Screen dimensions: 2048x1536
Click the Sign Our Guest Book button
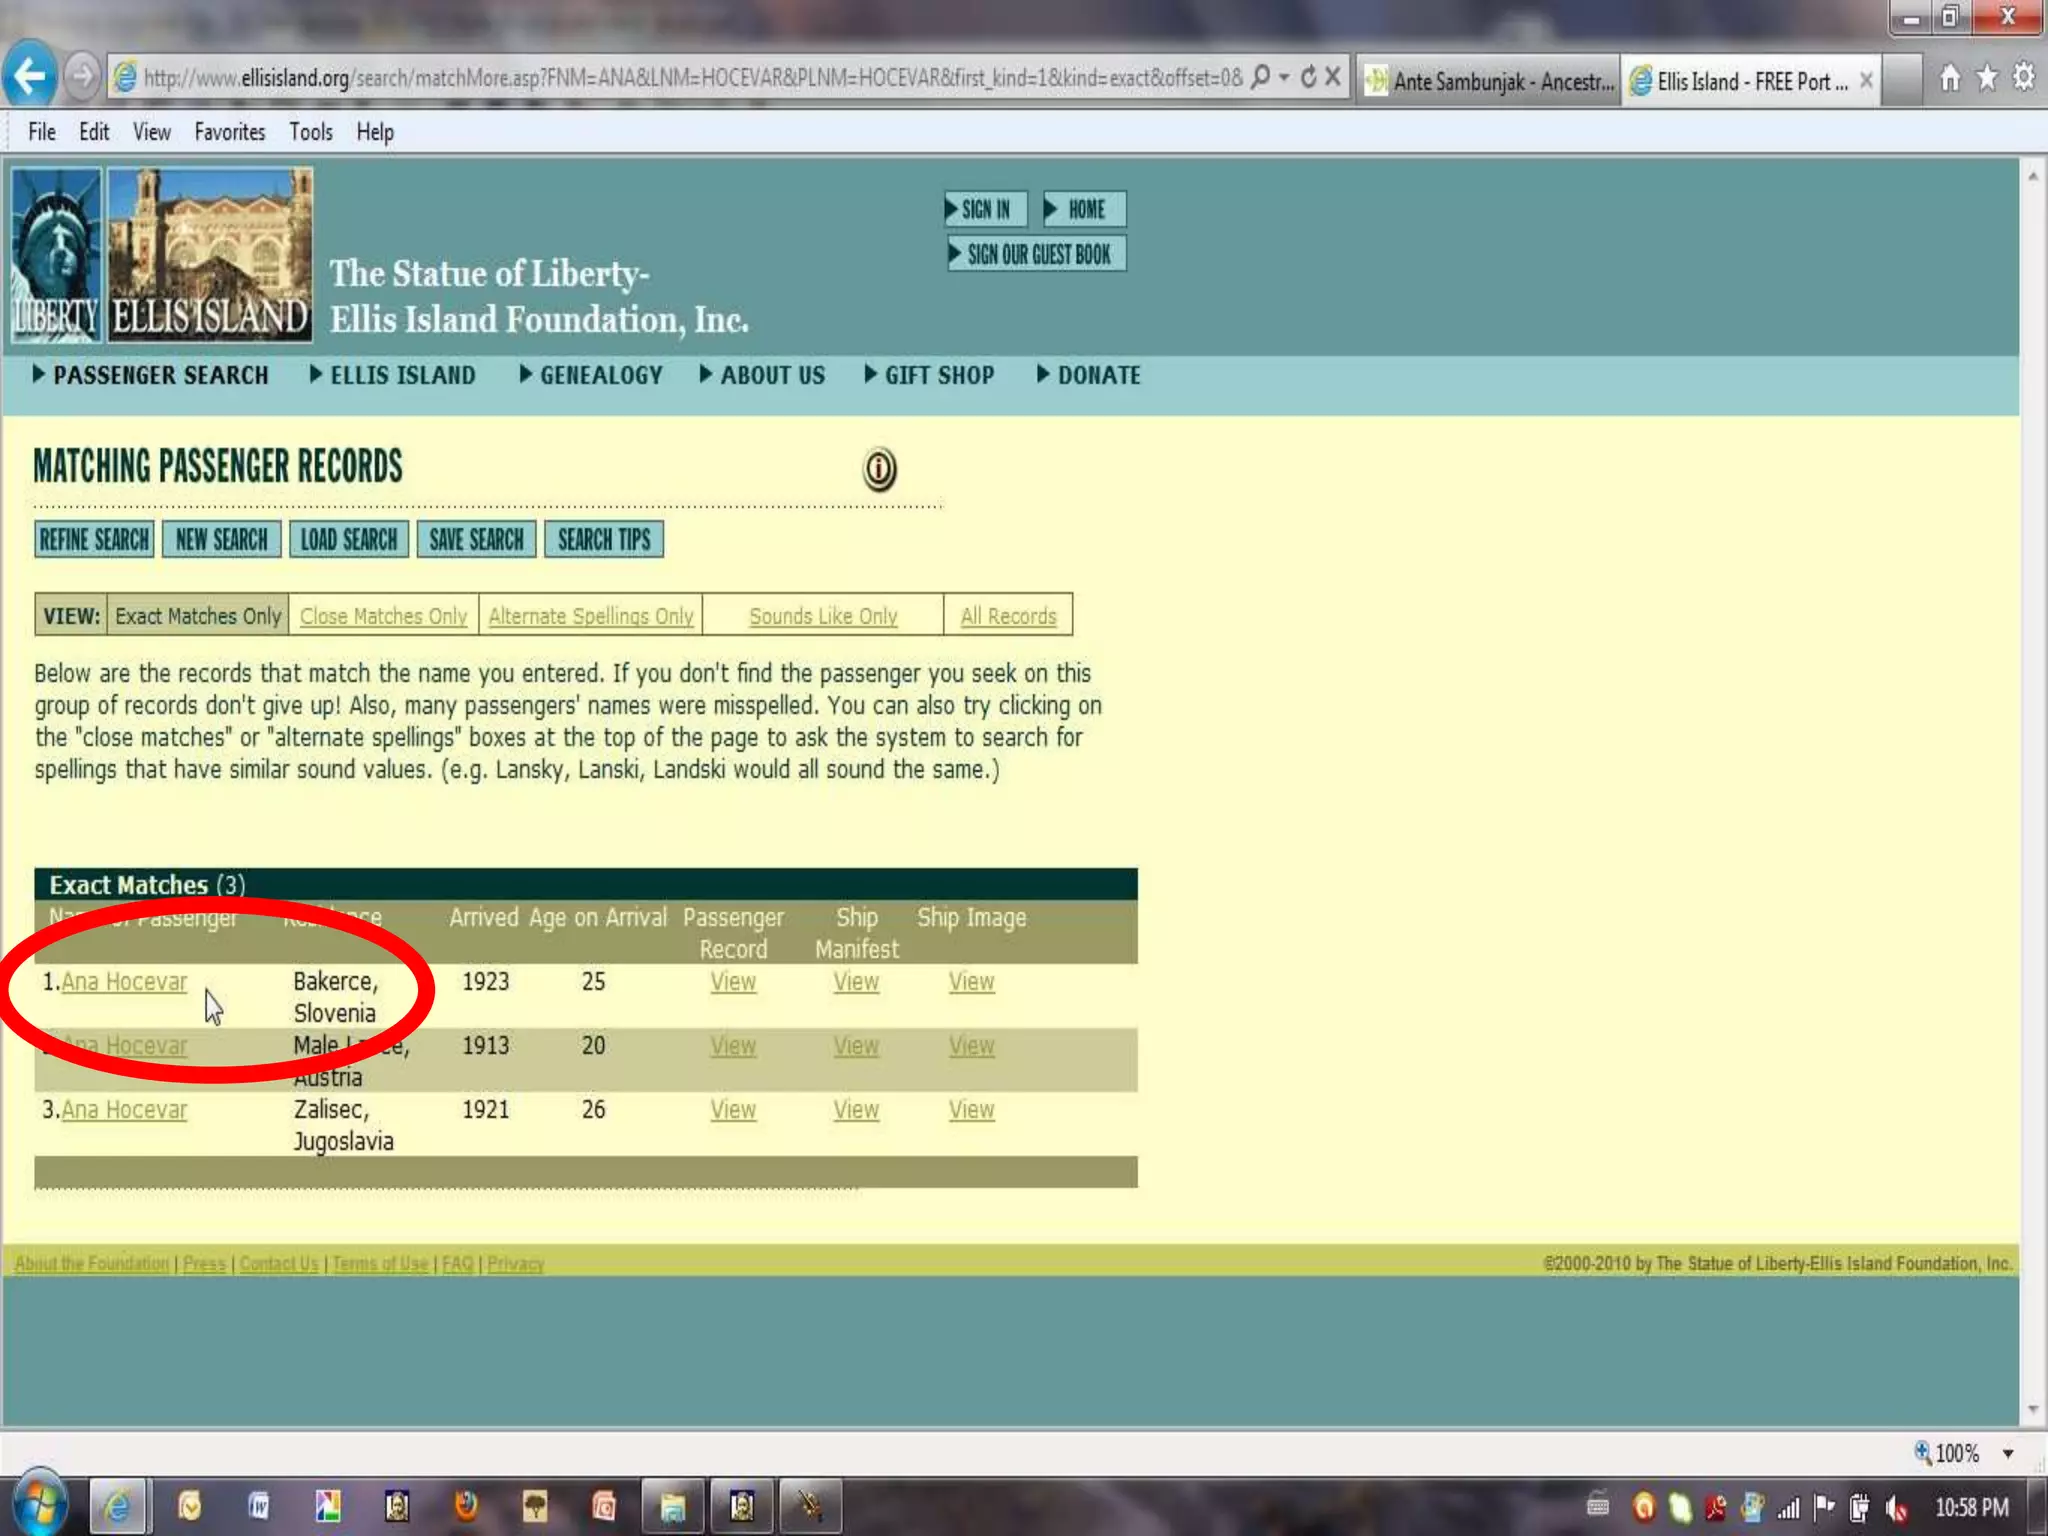click(x=1037, y=255)
